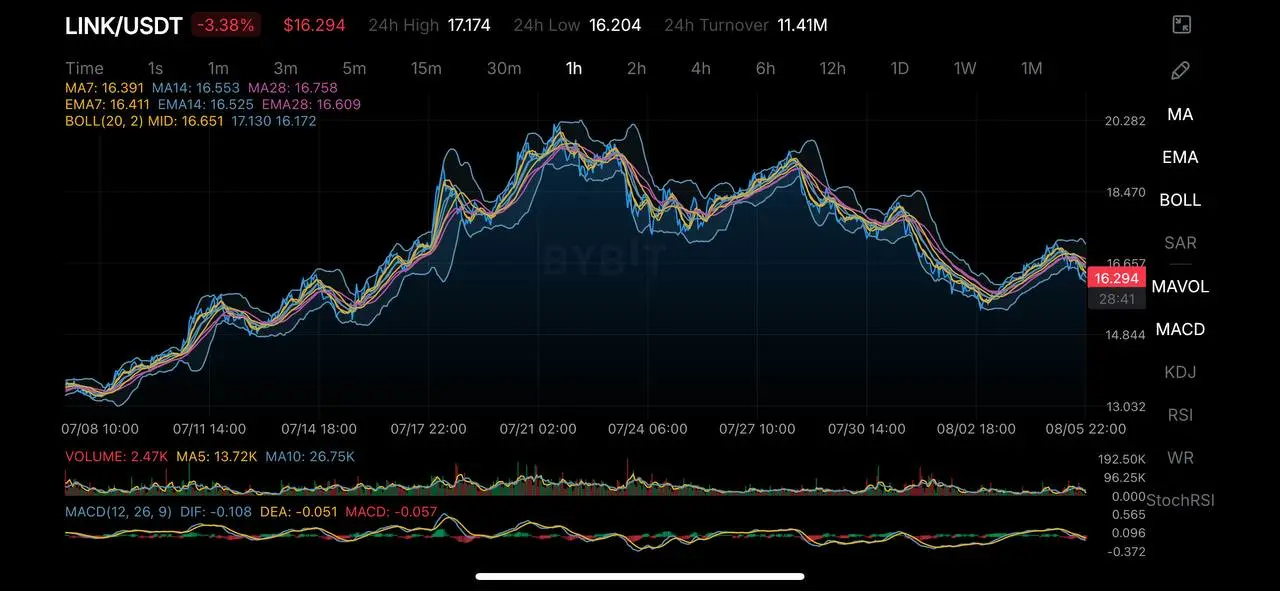Switch to the 6h interval

click(x=765, y=68)
